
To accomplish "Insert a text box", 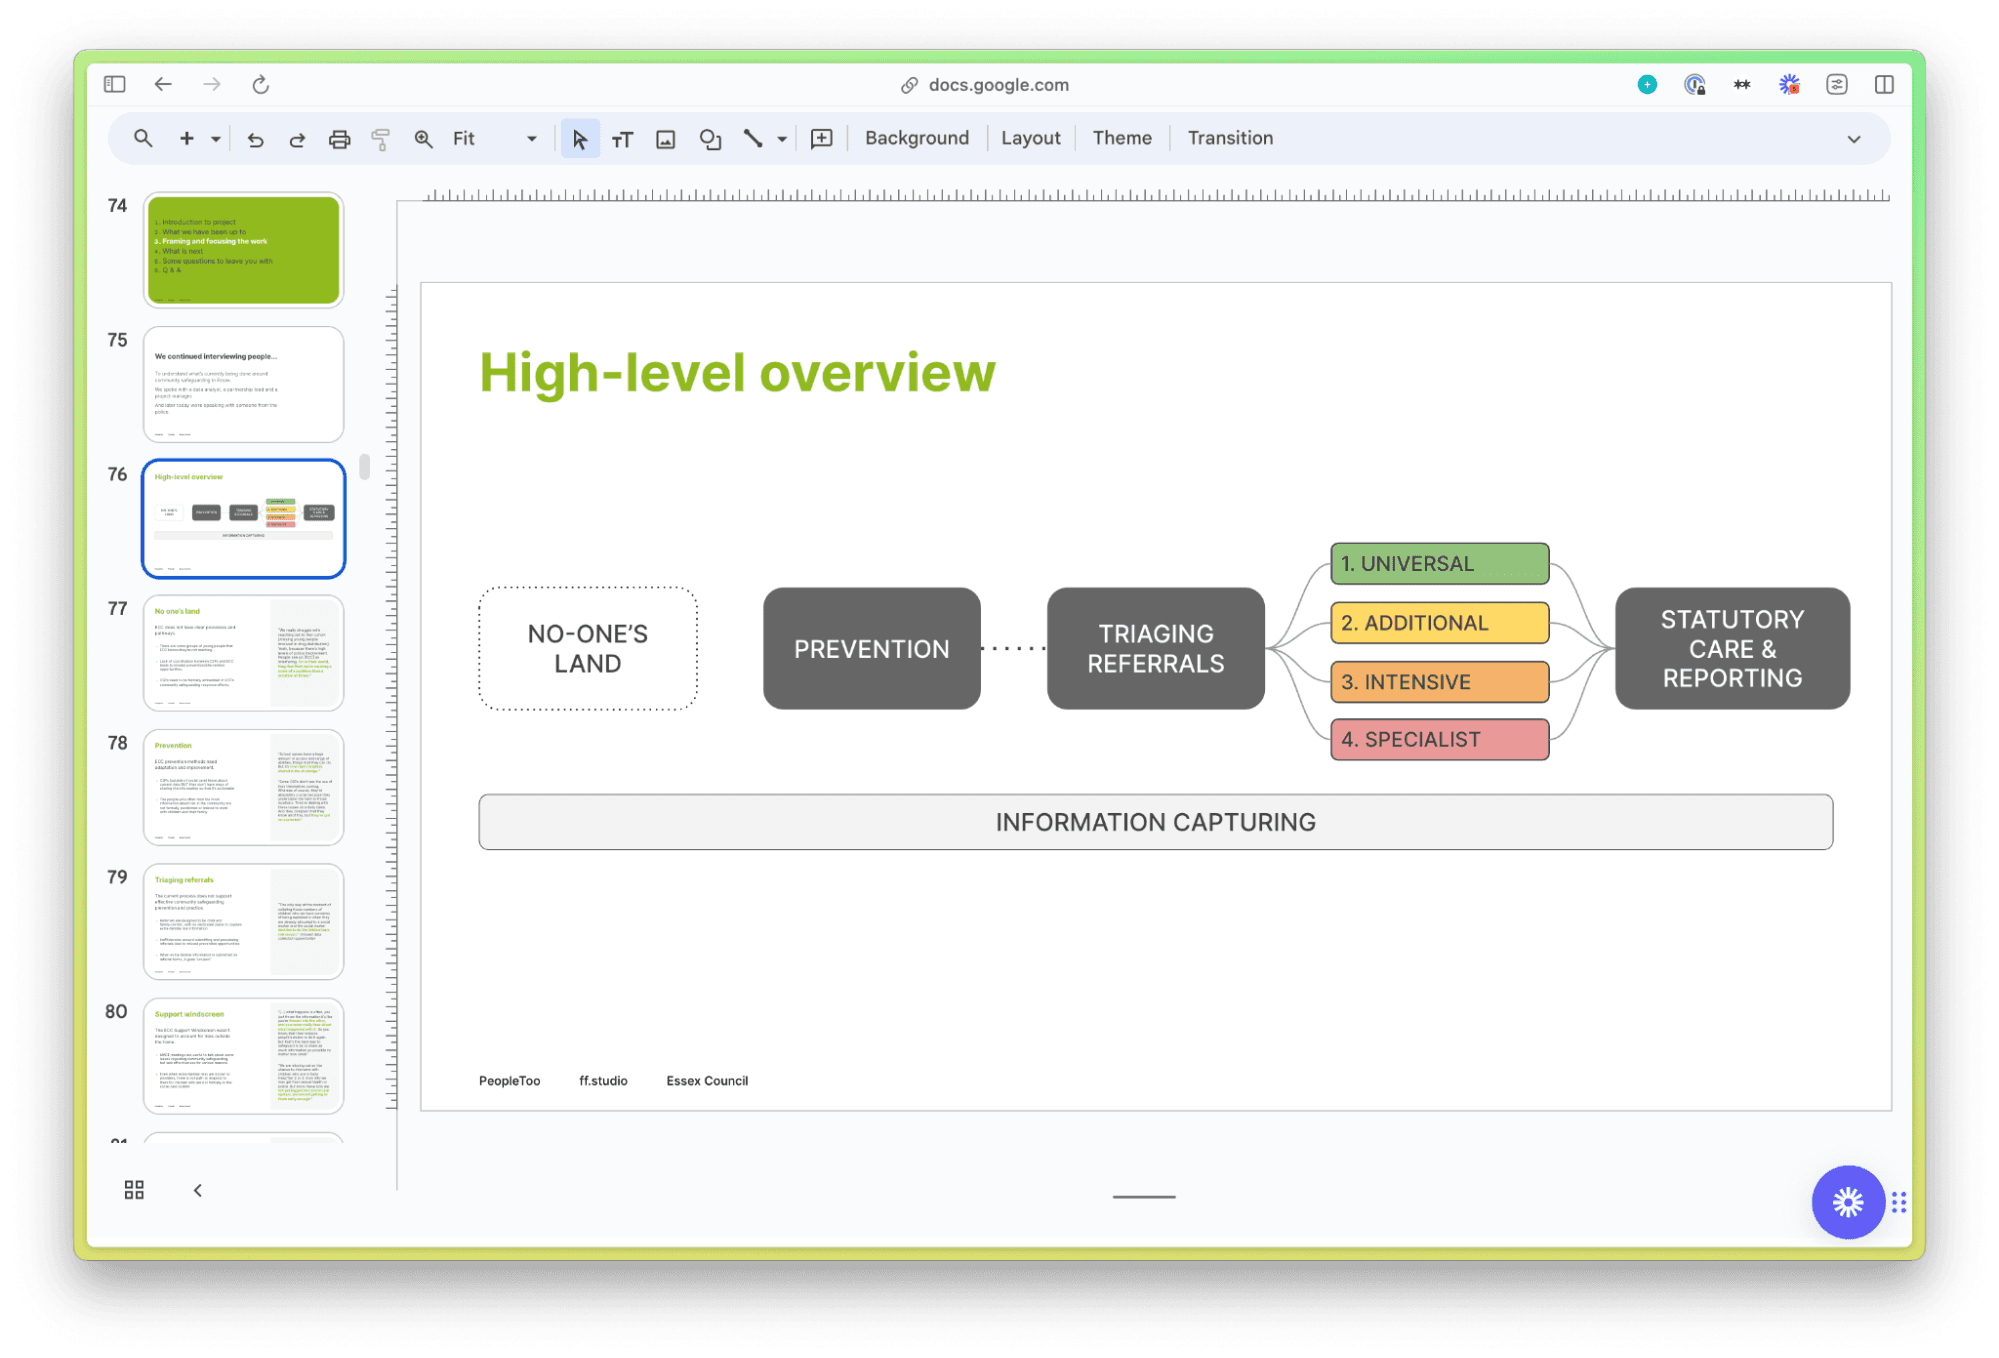I will coord(622,140).
